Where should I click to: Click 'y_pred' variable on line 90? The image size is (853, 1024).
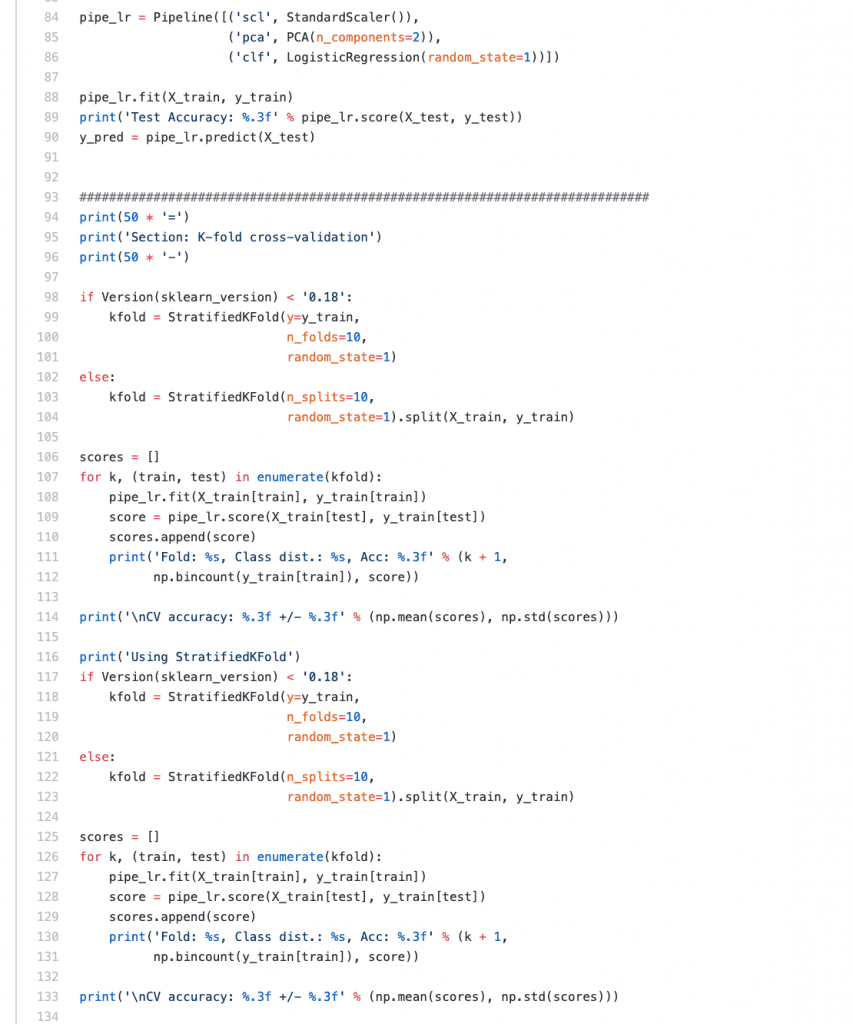101,138
